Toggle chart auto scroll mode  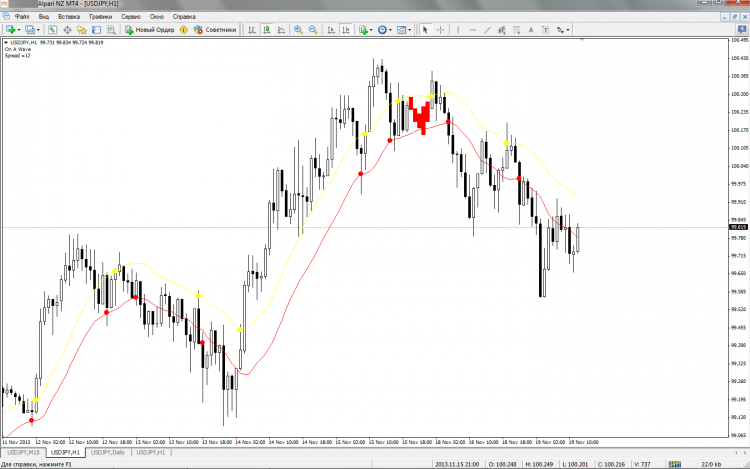(x=329, y=30)
